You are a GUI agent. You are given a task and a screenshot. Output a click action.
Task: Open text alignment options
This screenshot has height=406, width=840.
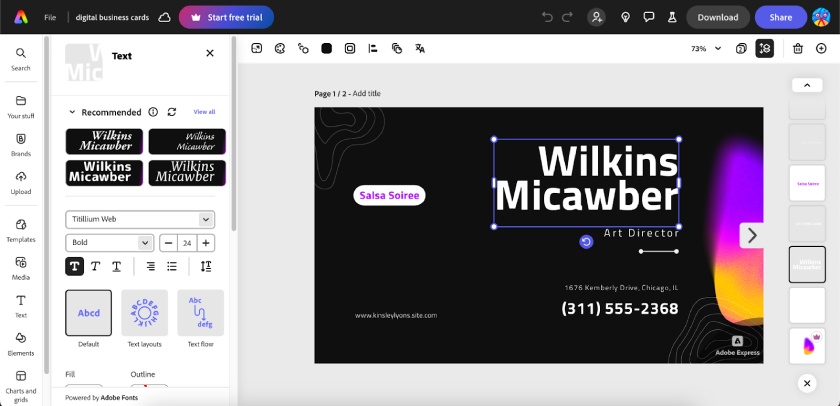151,266
